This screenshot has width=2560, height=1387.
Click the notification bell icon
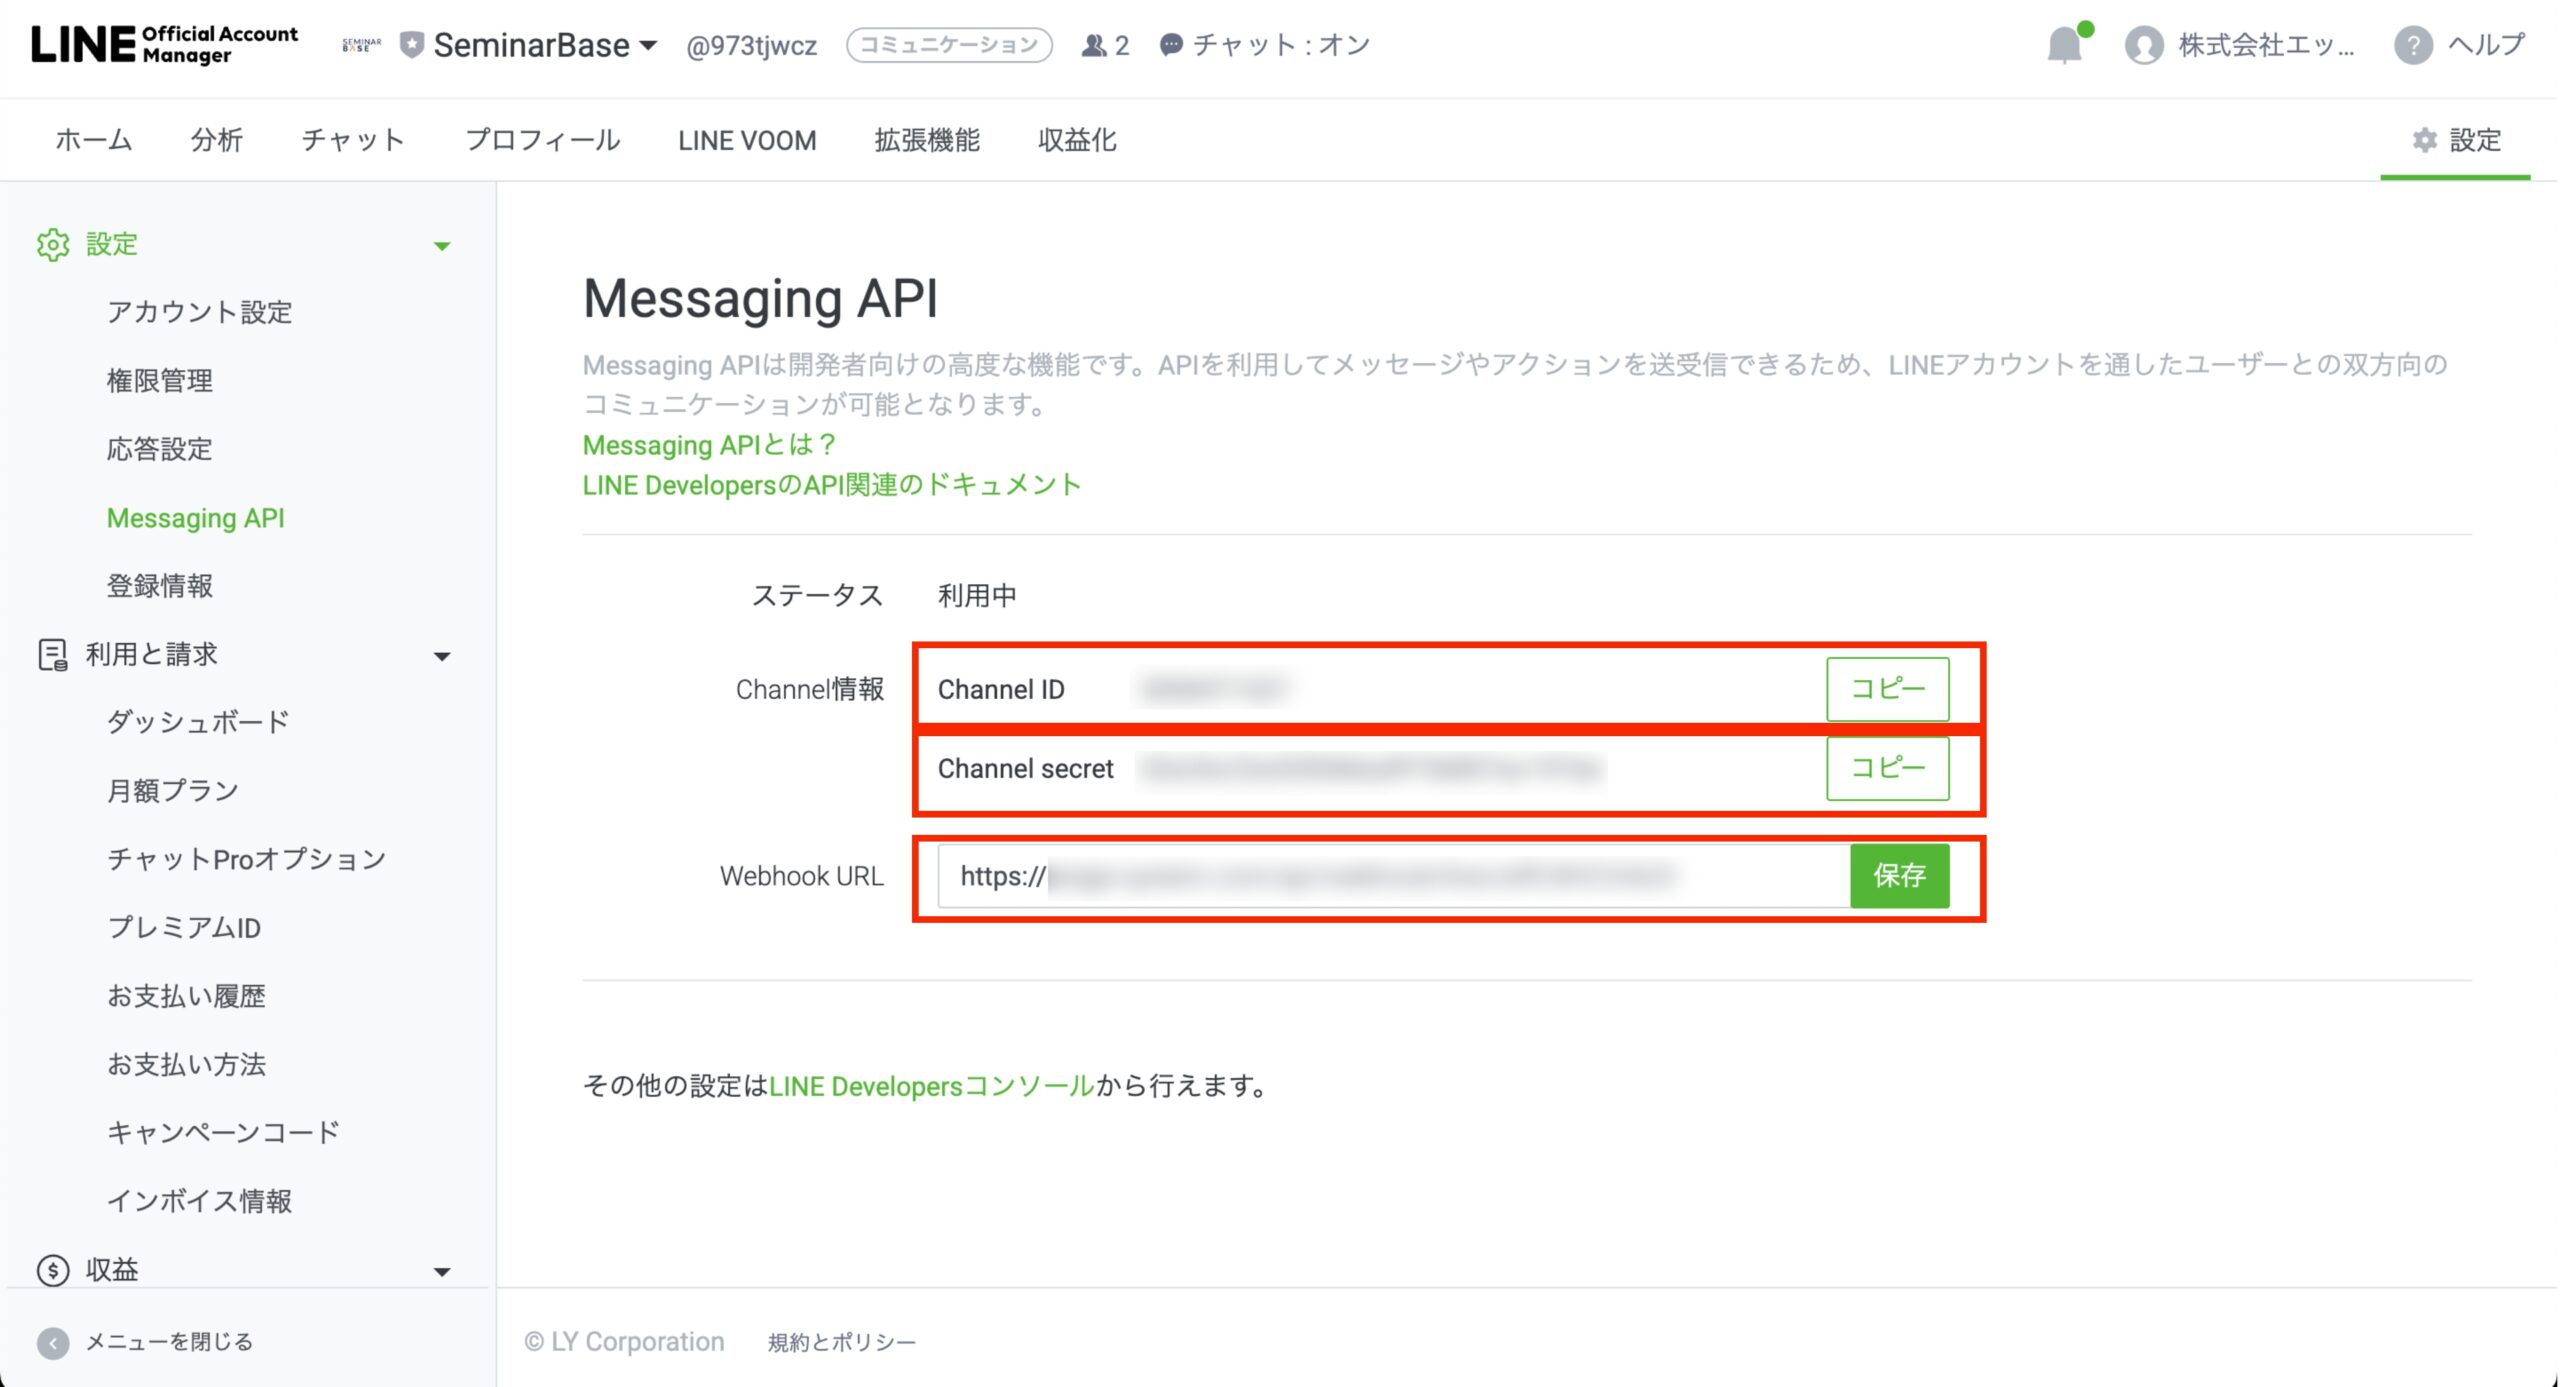(x=2064, y=45)
